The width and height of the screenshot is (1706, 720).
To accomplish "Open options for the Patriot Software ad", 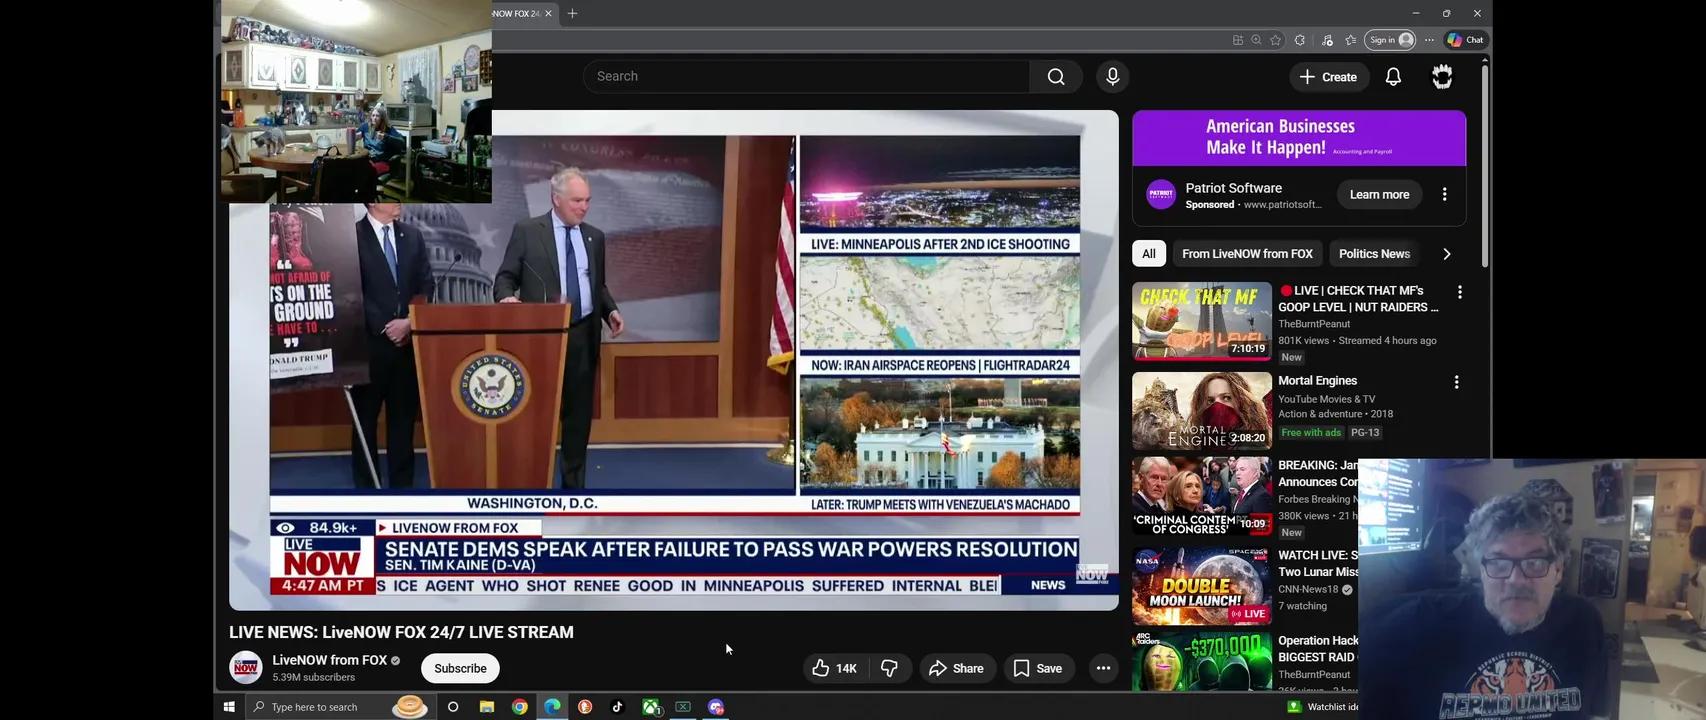I will [1444, 194].
